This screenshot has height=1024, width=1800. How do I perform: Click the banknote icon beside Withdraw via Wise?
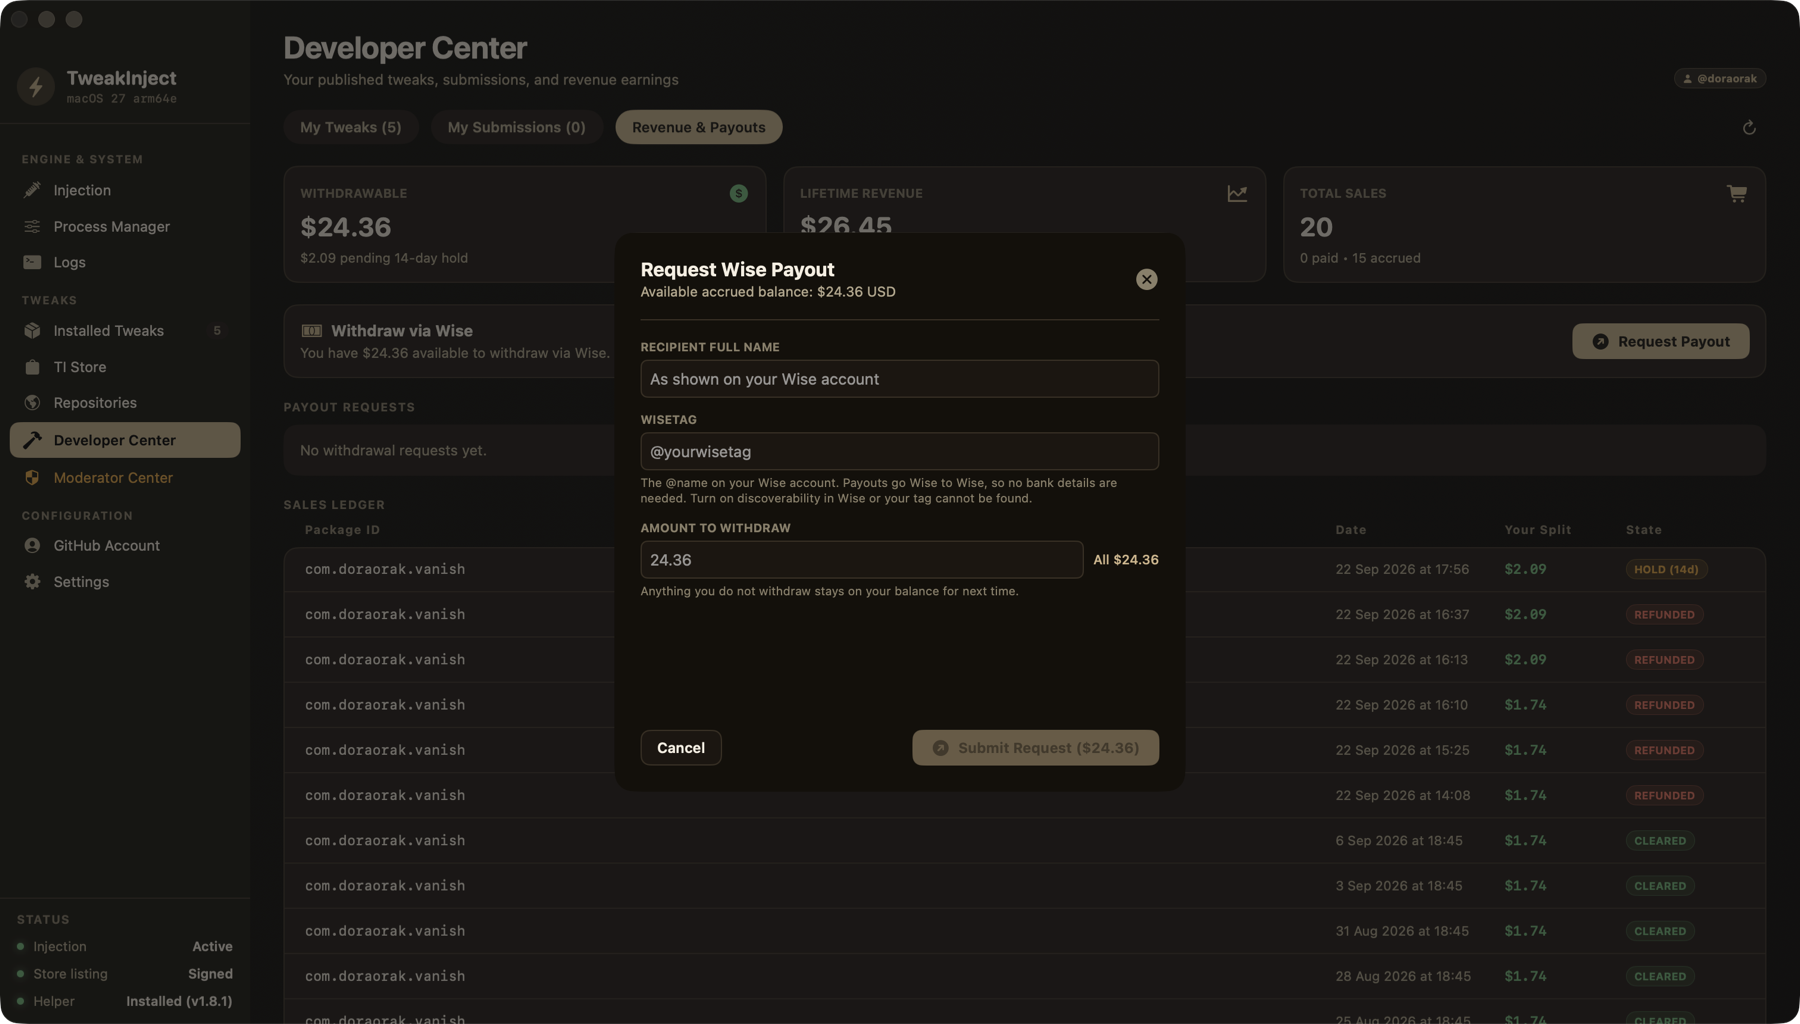click(x=312, y=331)
